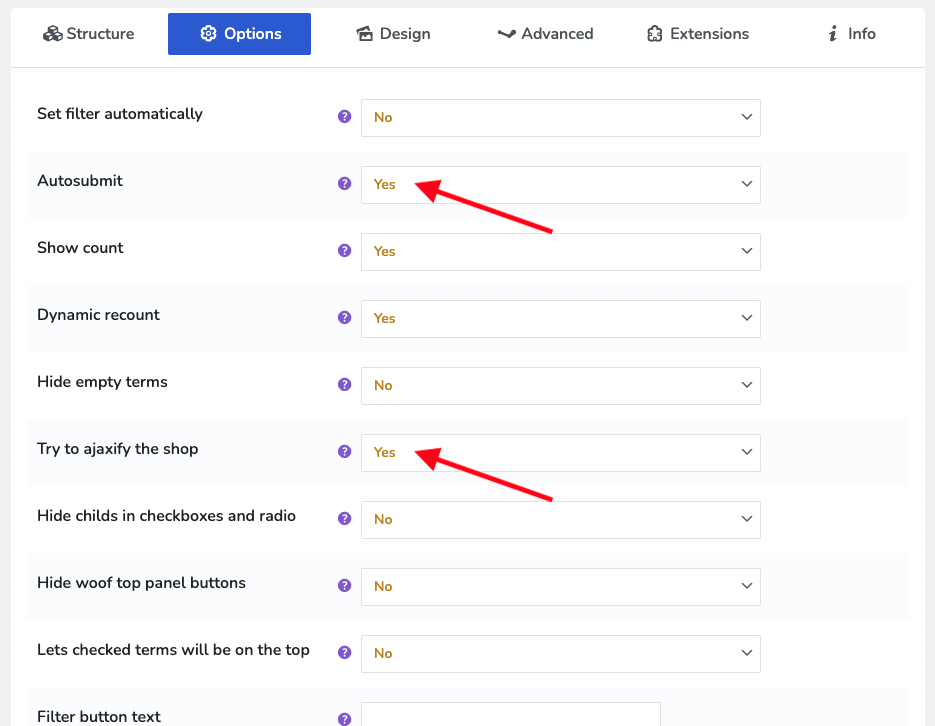This screenshot has height=726, width=935.
Task: Open the Extensions tab
Action: point(698,34)
